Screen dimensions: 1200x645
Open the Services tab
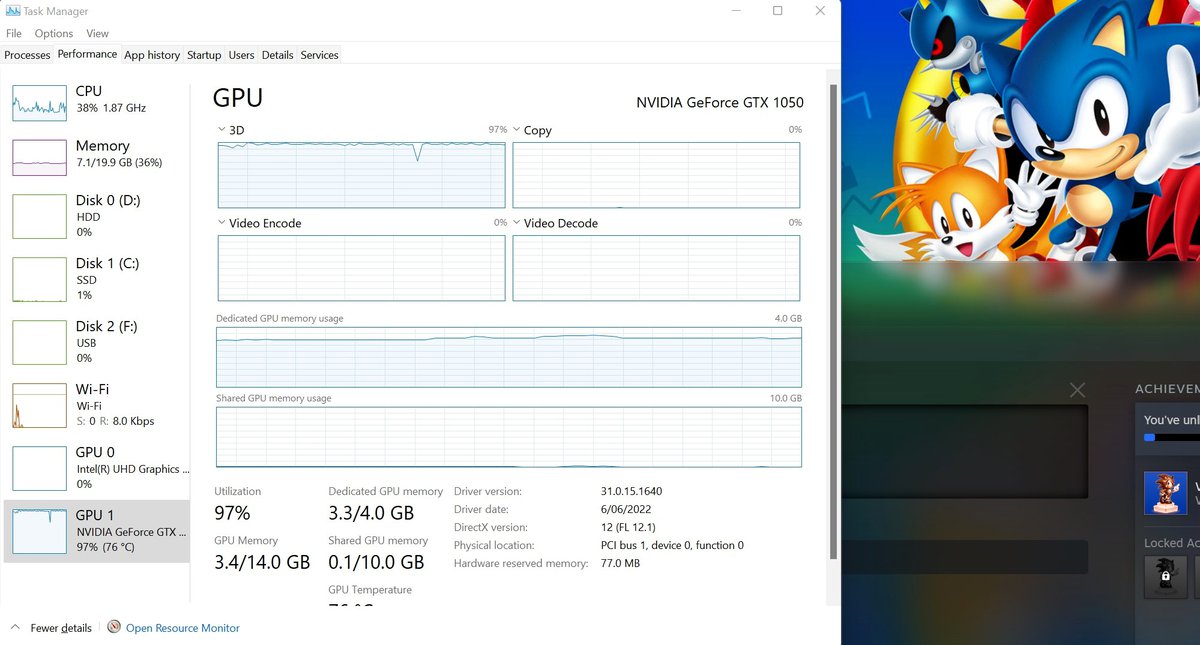(319, 55)
